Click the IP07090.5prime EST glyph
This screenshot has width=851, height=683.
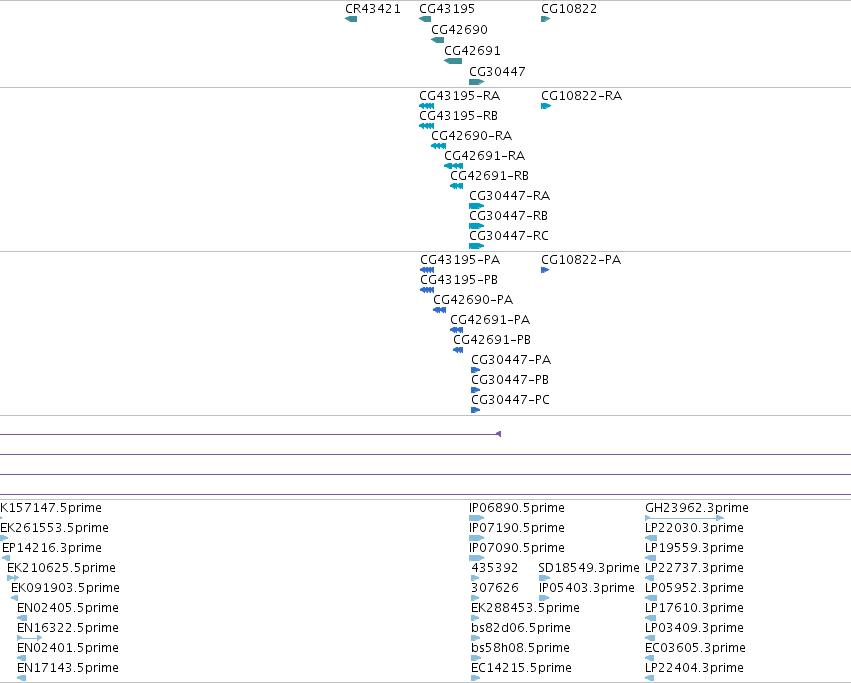point(477,558)
